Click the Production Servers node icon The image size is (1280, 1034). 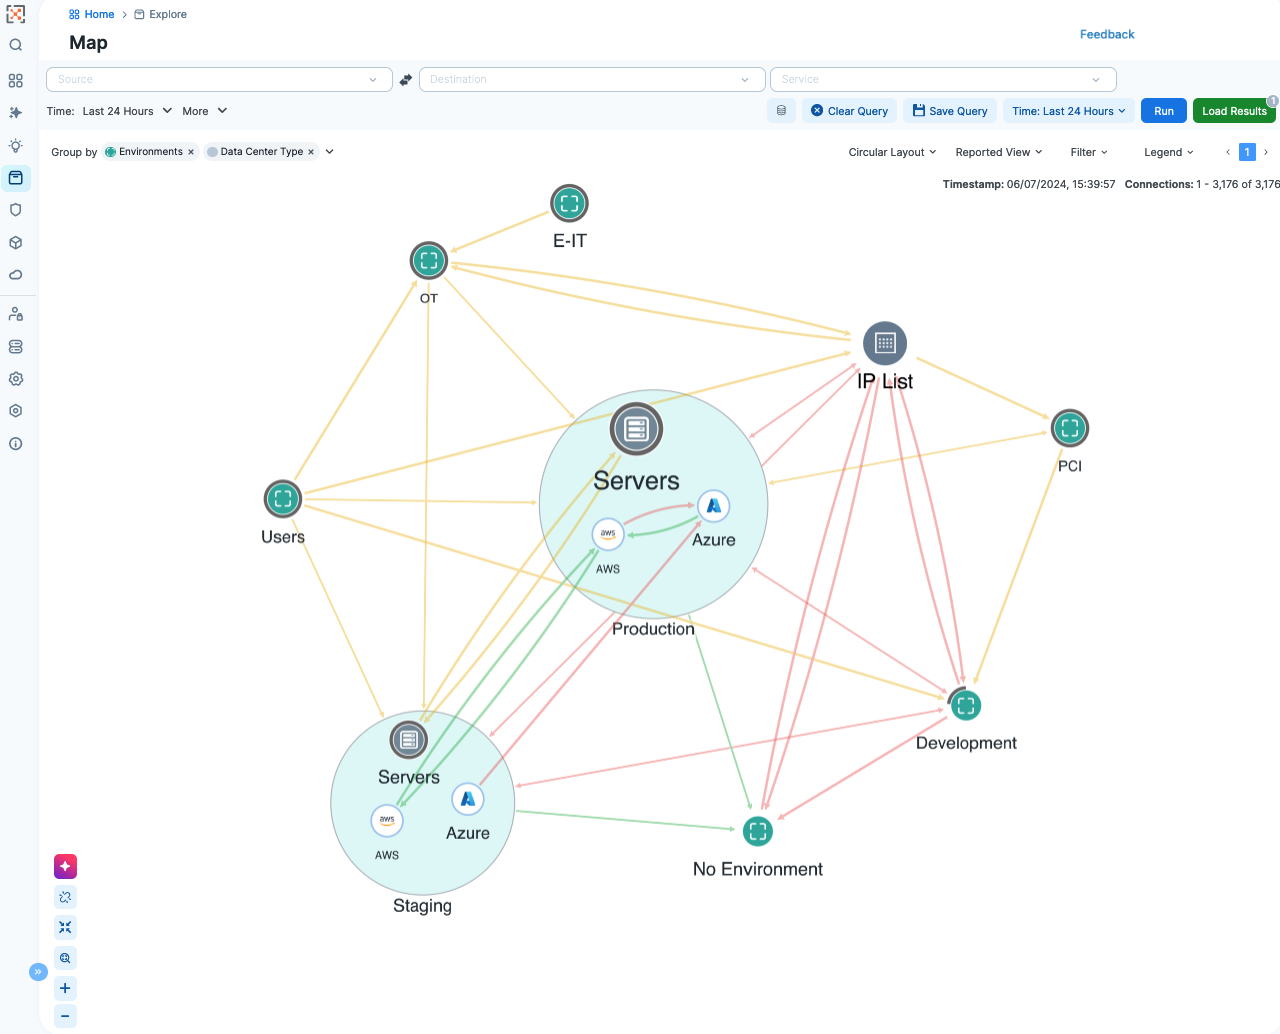(637, 429)
